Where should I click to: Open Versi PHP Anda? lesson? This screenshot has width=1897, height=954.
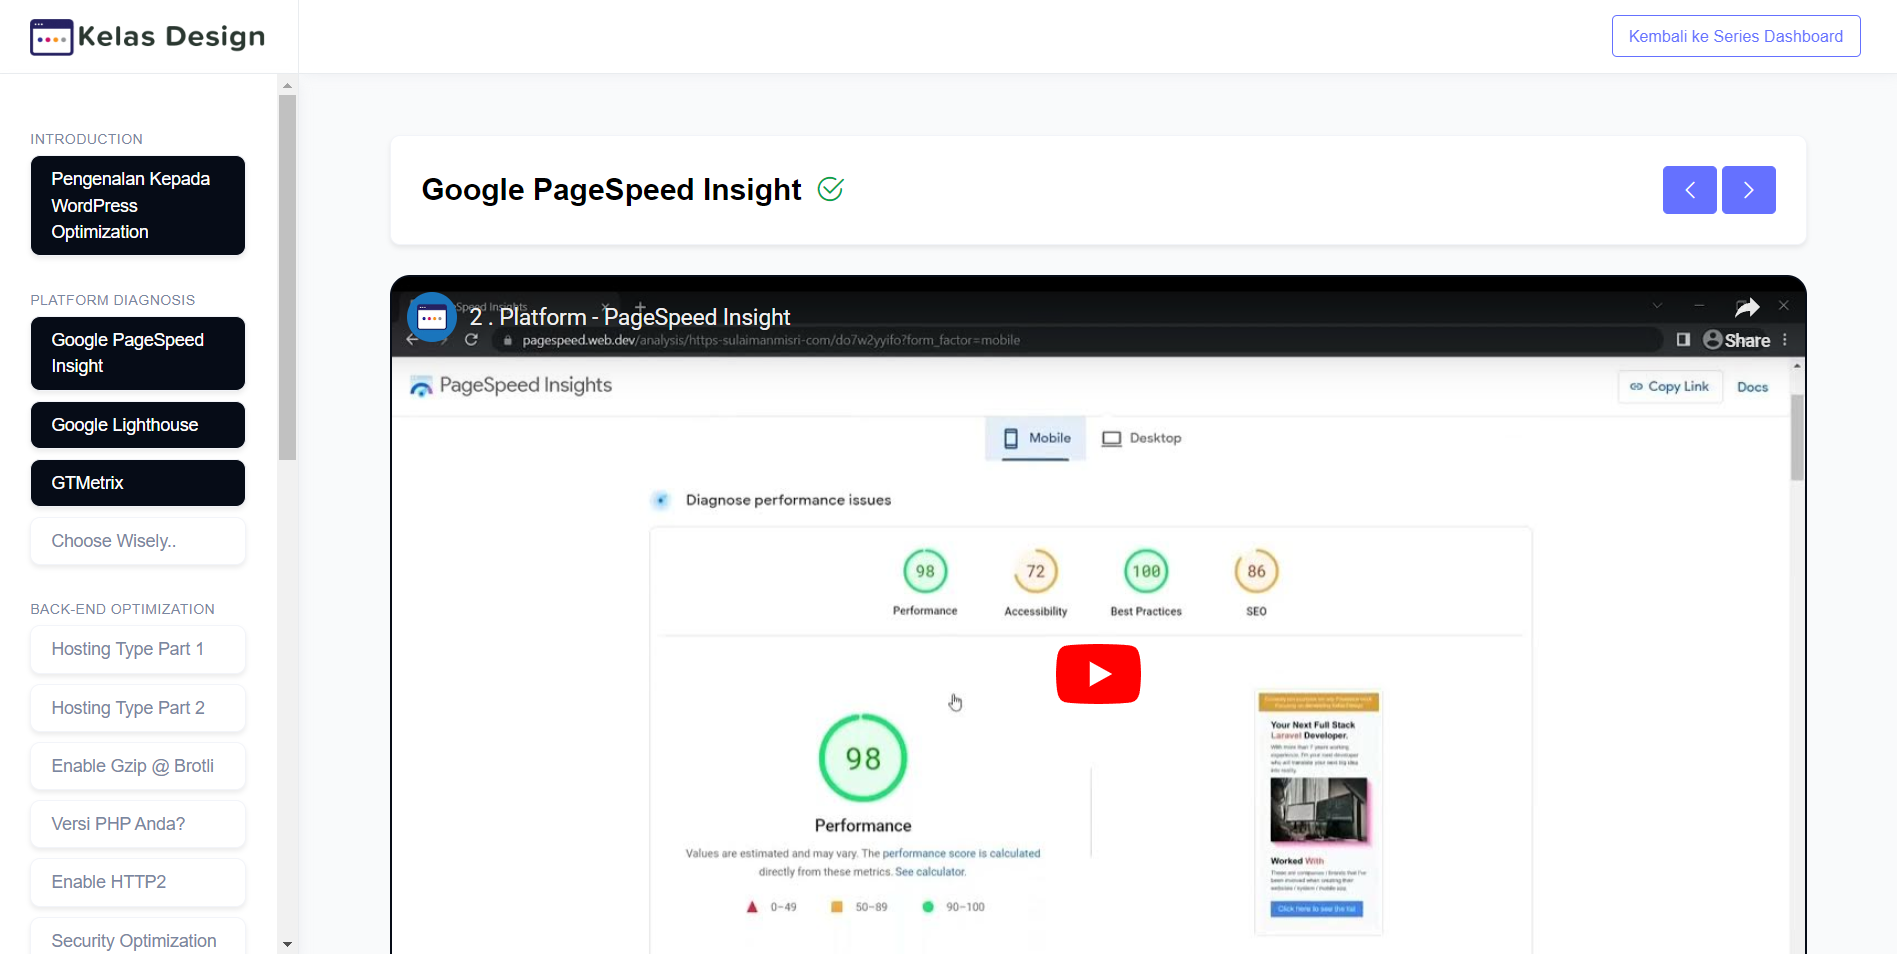(x=138, y=824)
